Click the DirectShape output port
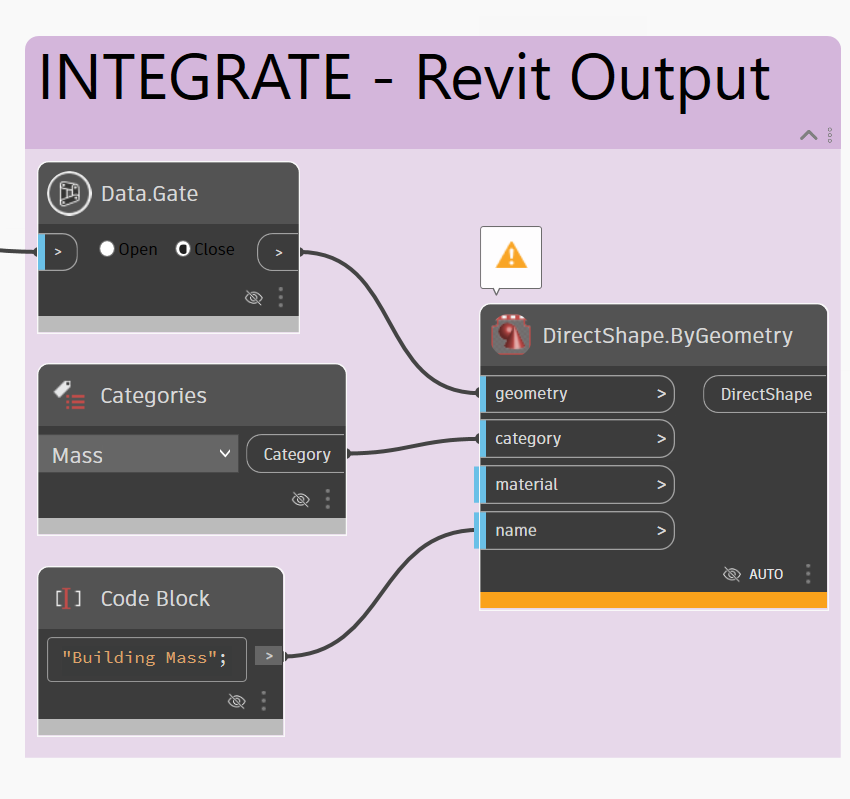This screenshot has width=850, height=799. (x=766, y=394)
